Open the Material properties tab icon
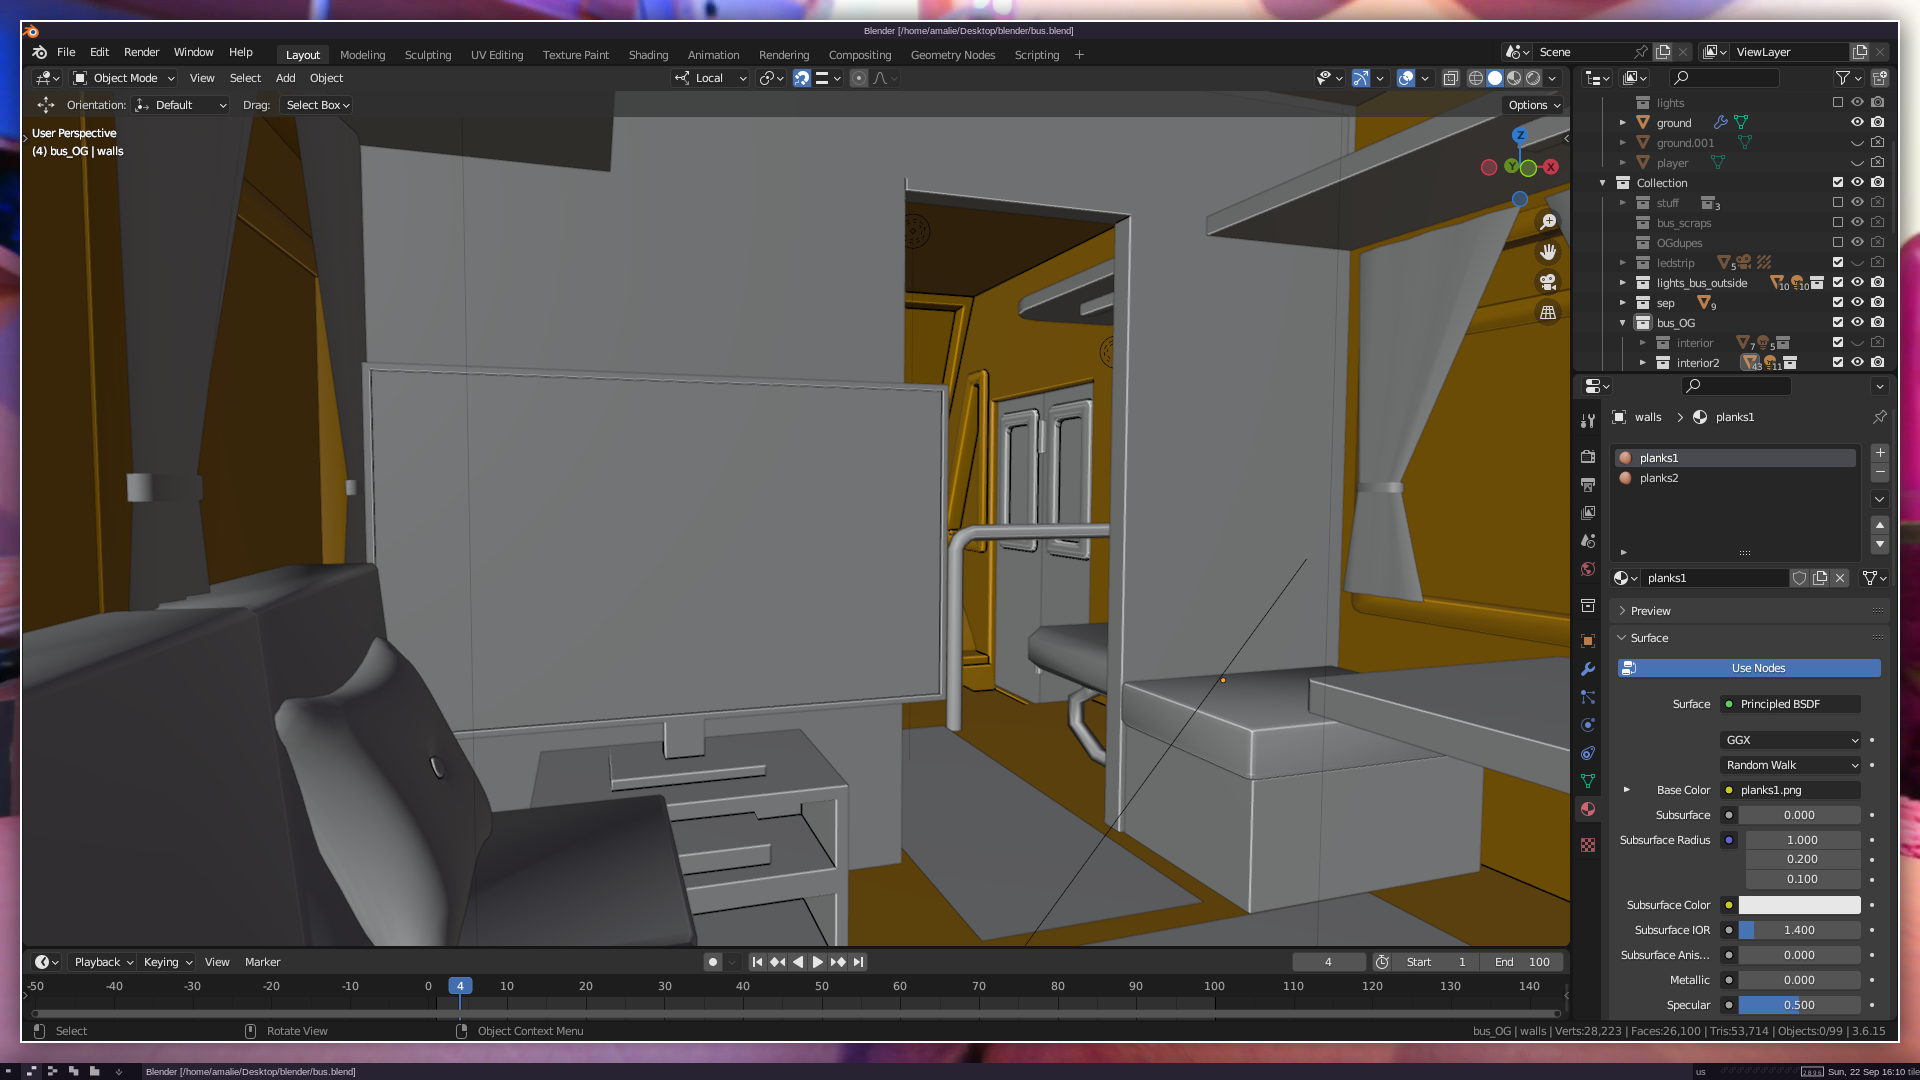The height and width of the screenshot is (1080, 1920). 1588,809
